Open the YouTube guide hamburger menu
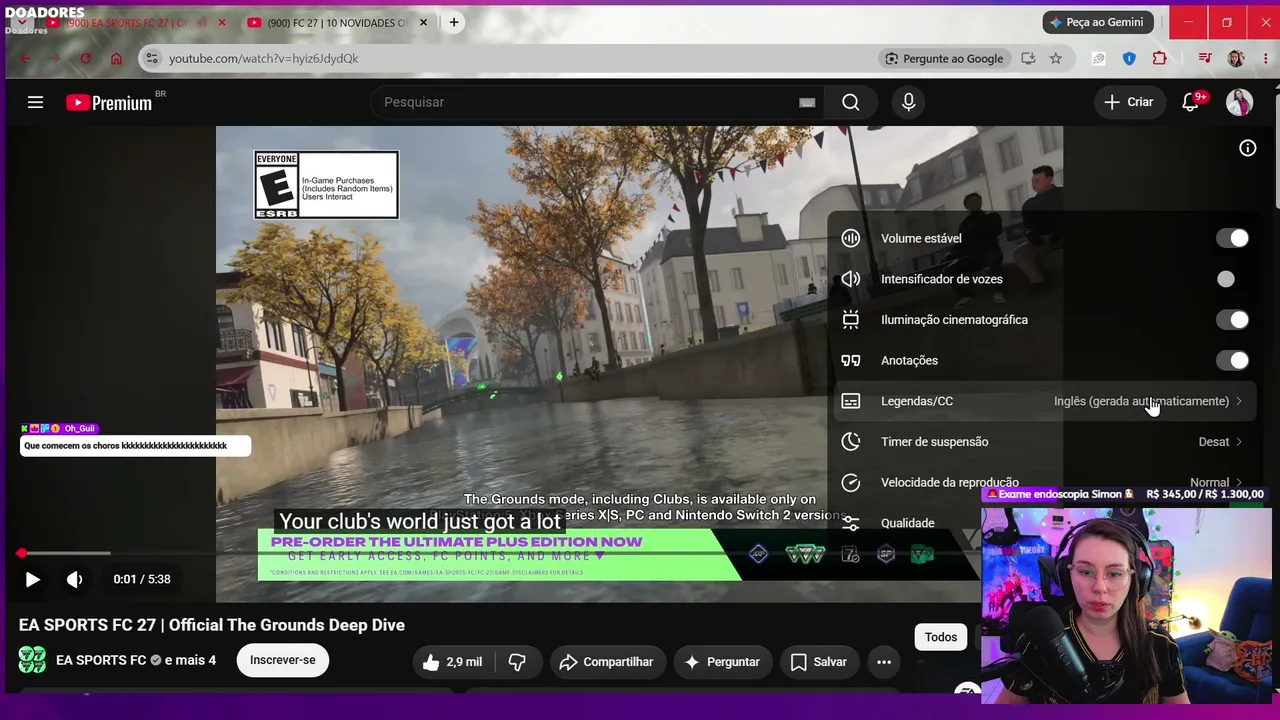 pos(35,102)
